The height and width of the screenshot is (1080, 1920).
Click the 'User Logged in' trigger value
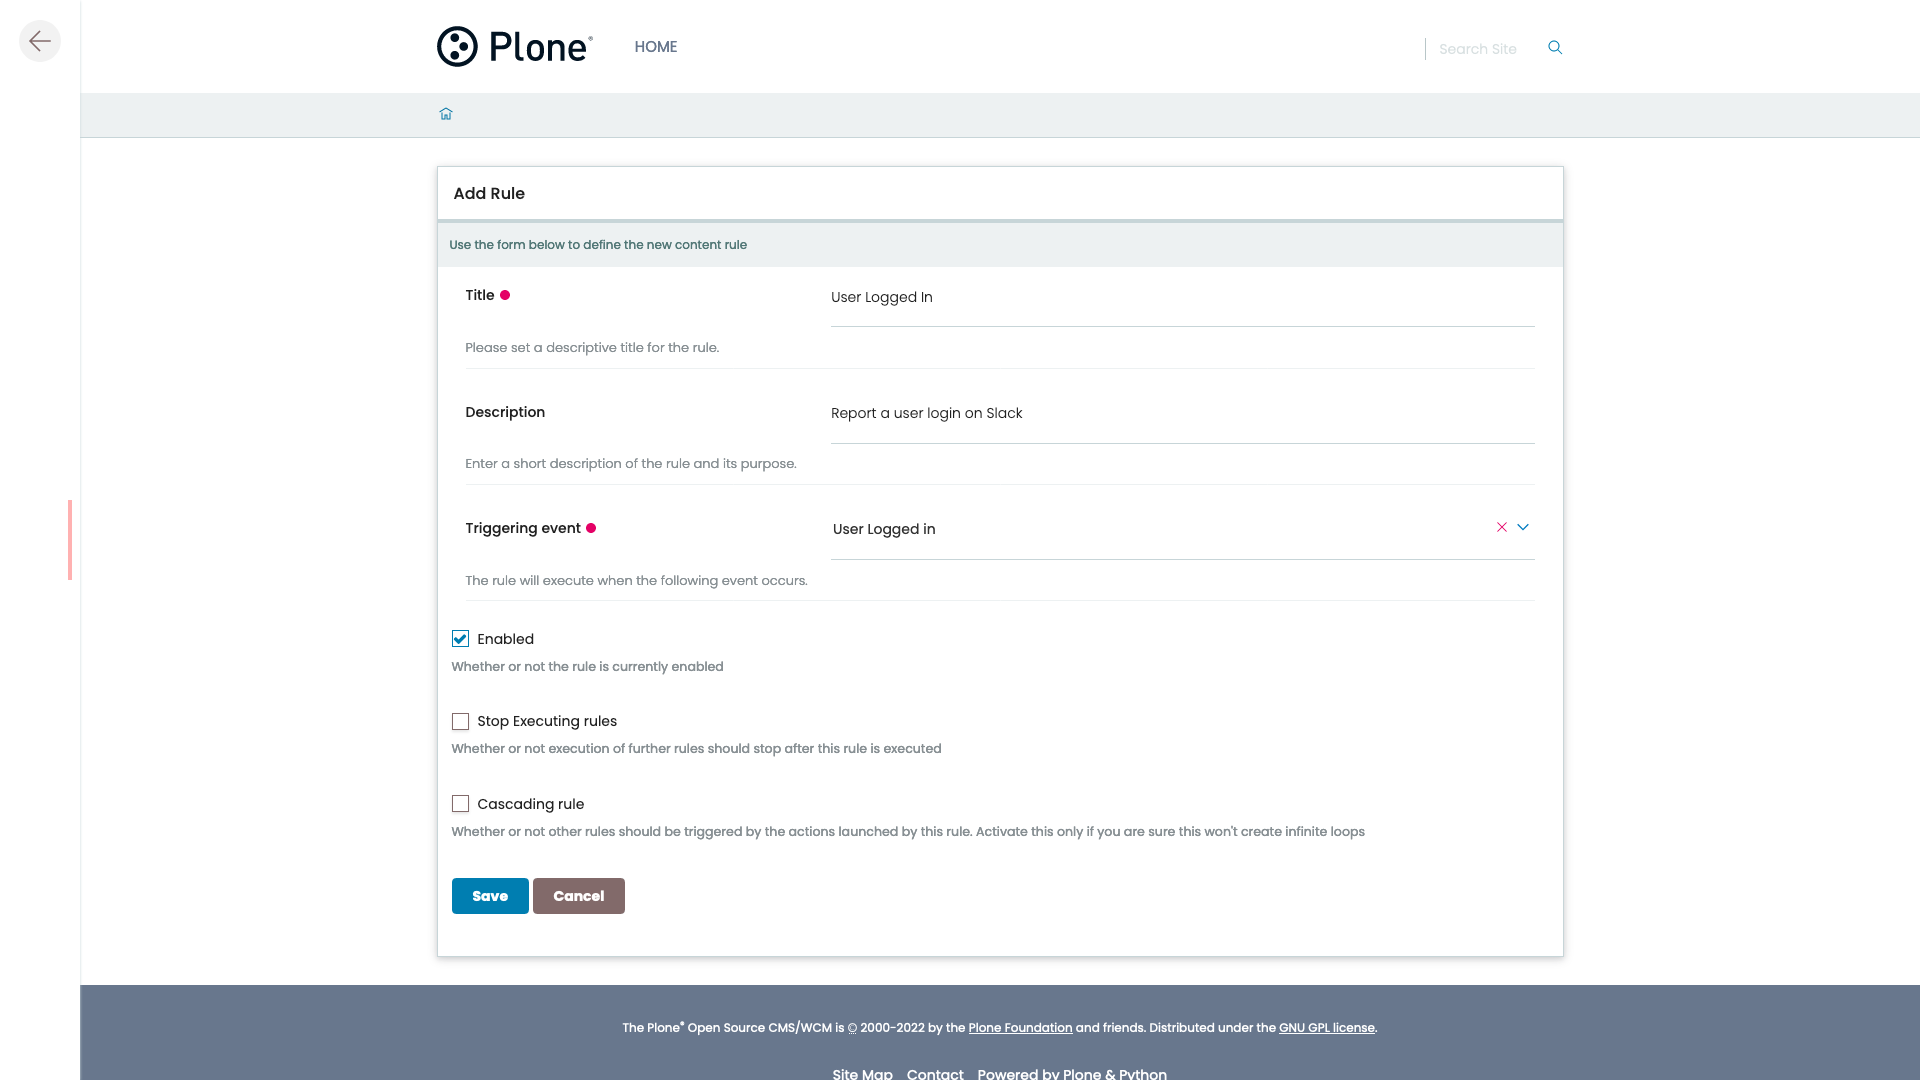(884, 529)
